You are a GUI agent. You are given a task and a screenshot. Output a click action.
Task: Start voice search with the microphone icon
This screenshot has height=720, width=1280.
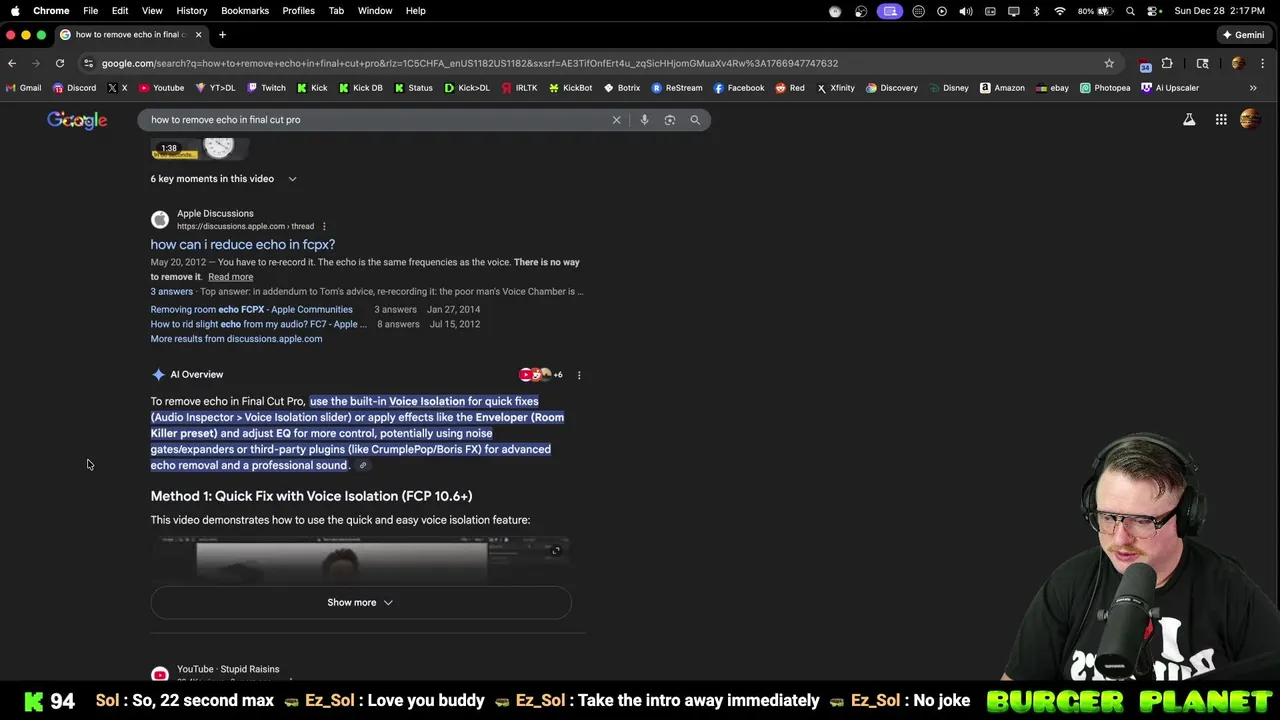coord(644,120)
